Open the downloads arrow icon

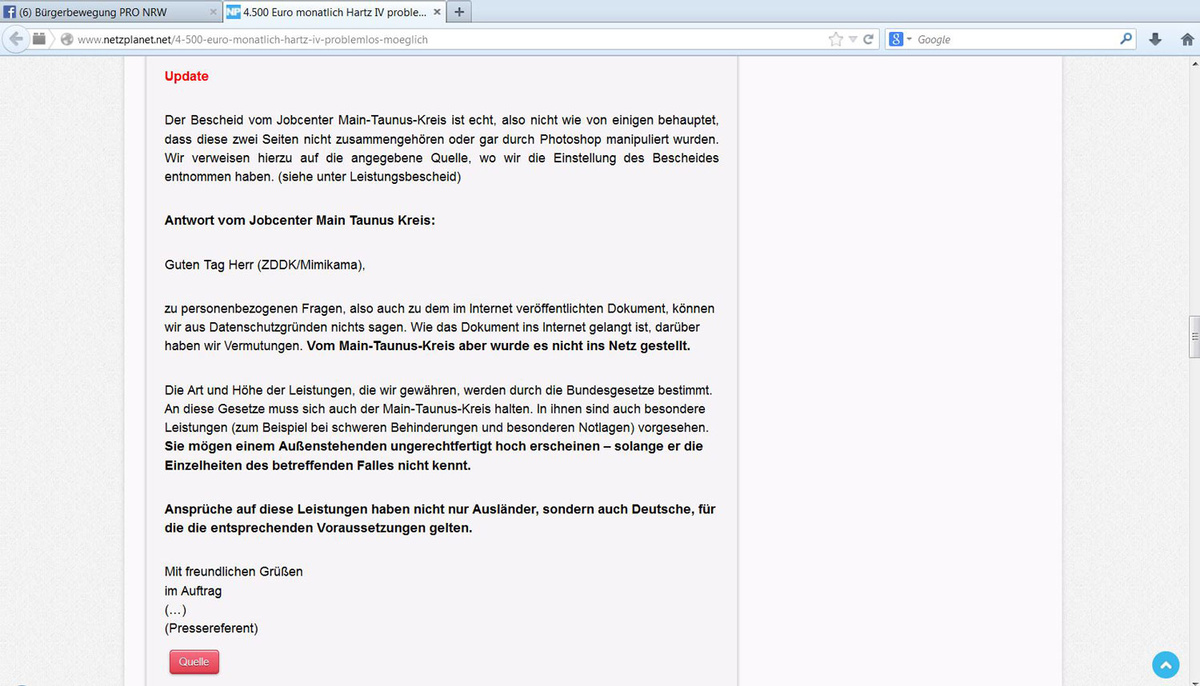click(1156, 39)
